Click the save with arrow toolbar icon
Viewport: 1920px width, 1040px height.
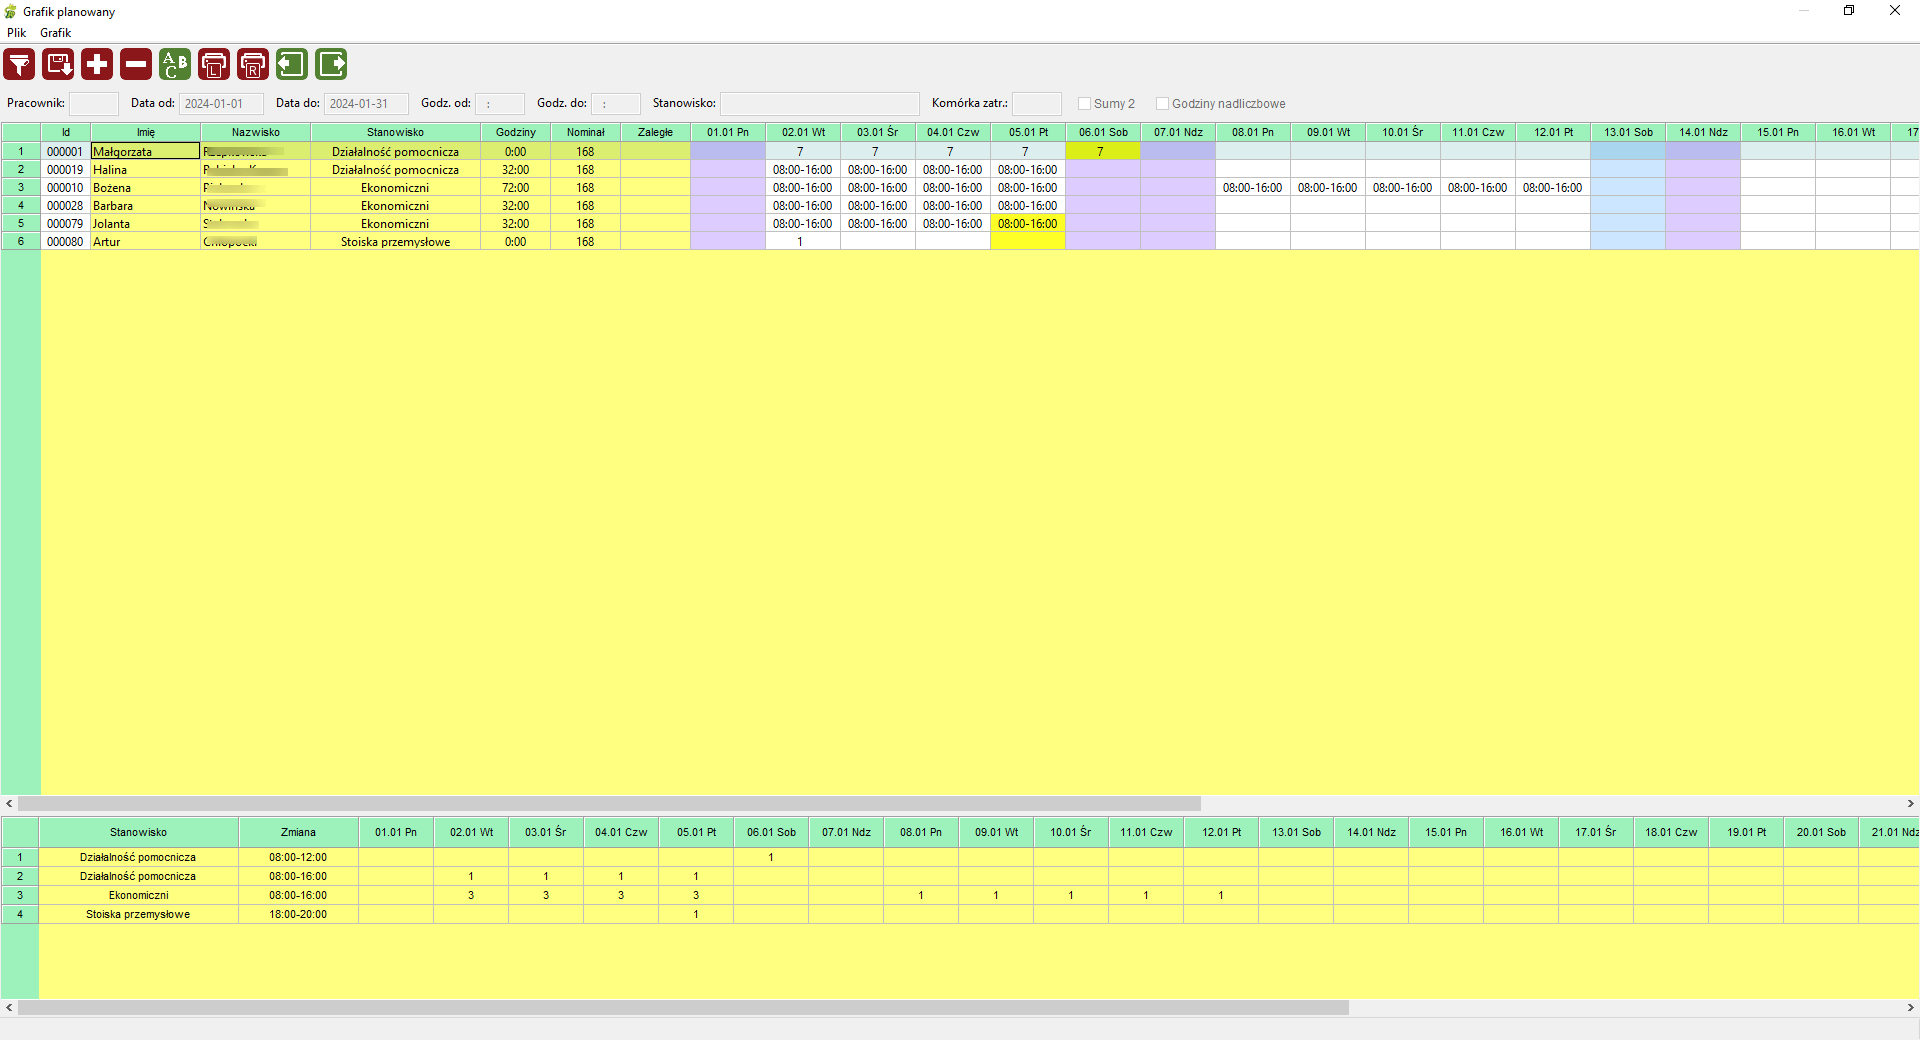point(58,65)
